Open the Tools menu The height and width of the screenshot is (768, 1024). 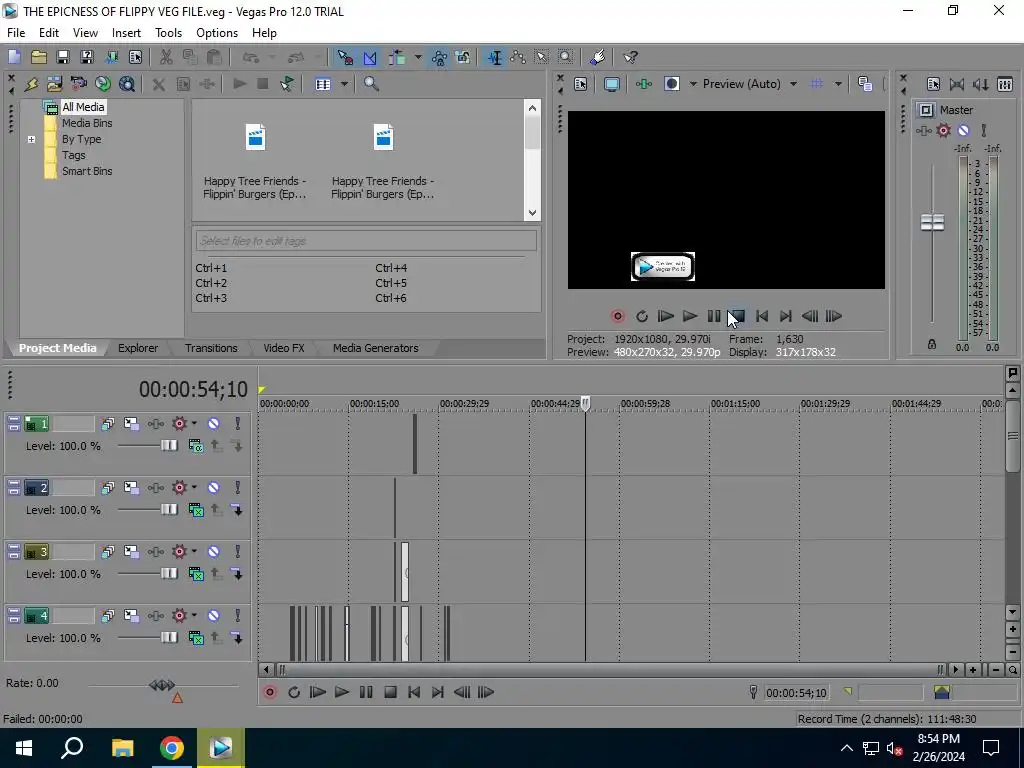(168, 33)
